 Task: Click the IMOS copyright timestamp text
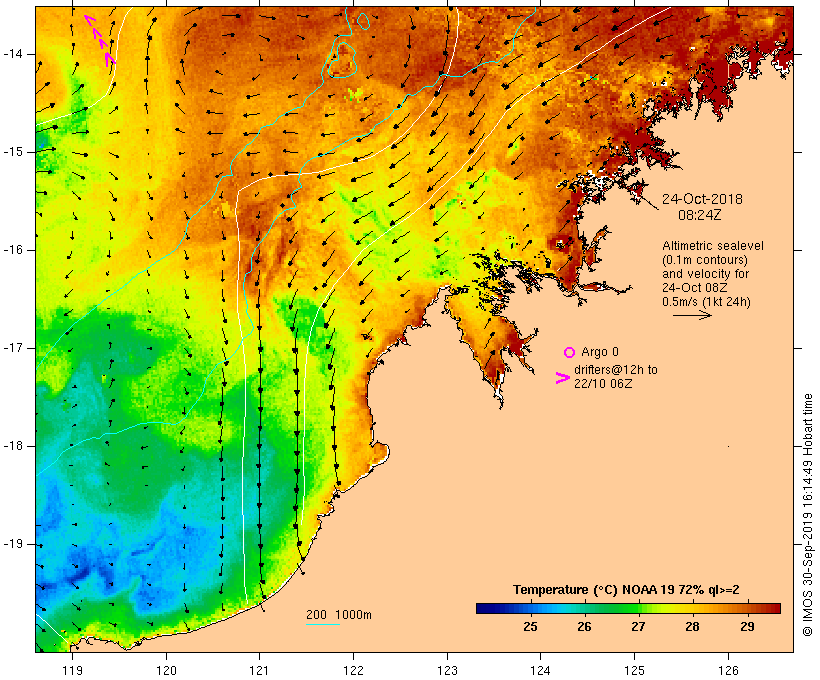(x=807, y=515)
